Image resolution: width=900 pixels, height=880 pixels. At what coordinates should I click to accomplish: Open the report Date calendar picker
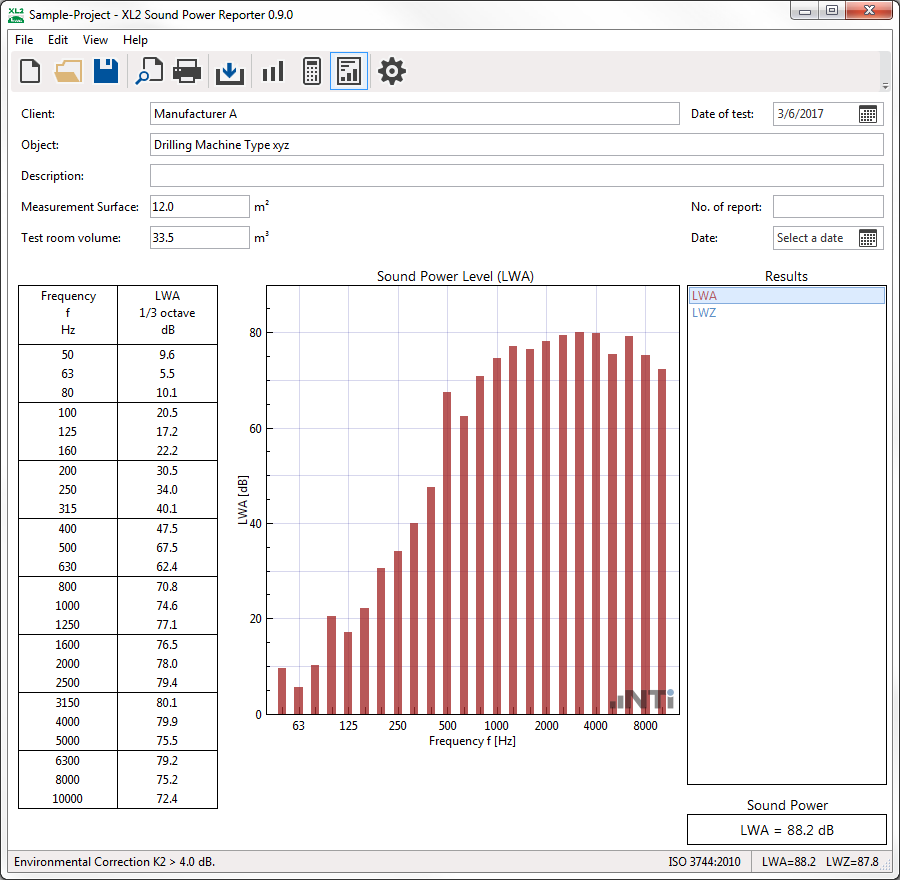click(868, 238)
